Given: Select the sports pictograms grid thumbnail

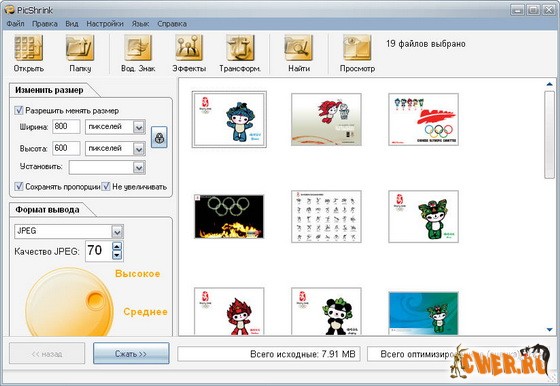Looking at the screenshot, I should (x=326, y=216).
